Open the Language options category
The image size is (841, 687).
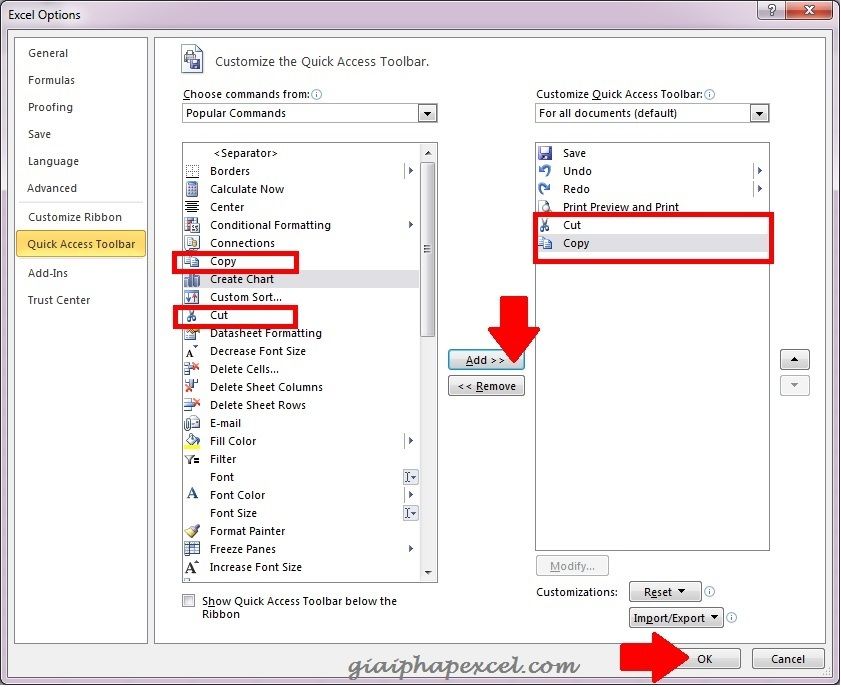[53, 161]
